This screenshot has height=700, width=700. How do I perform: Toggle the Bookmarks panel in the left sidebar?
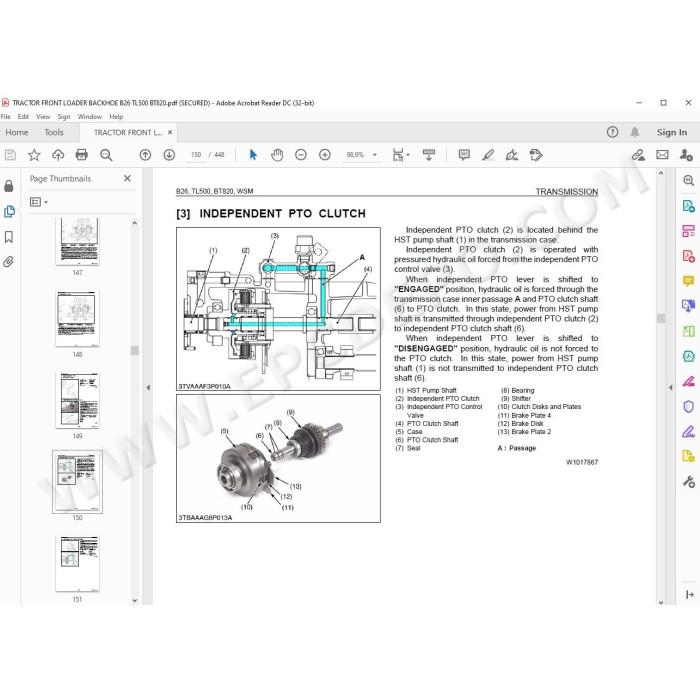pyautogui.click(x=8, y=237)
